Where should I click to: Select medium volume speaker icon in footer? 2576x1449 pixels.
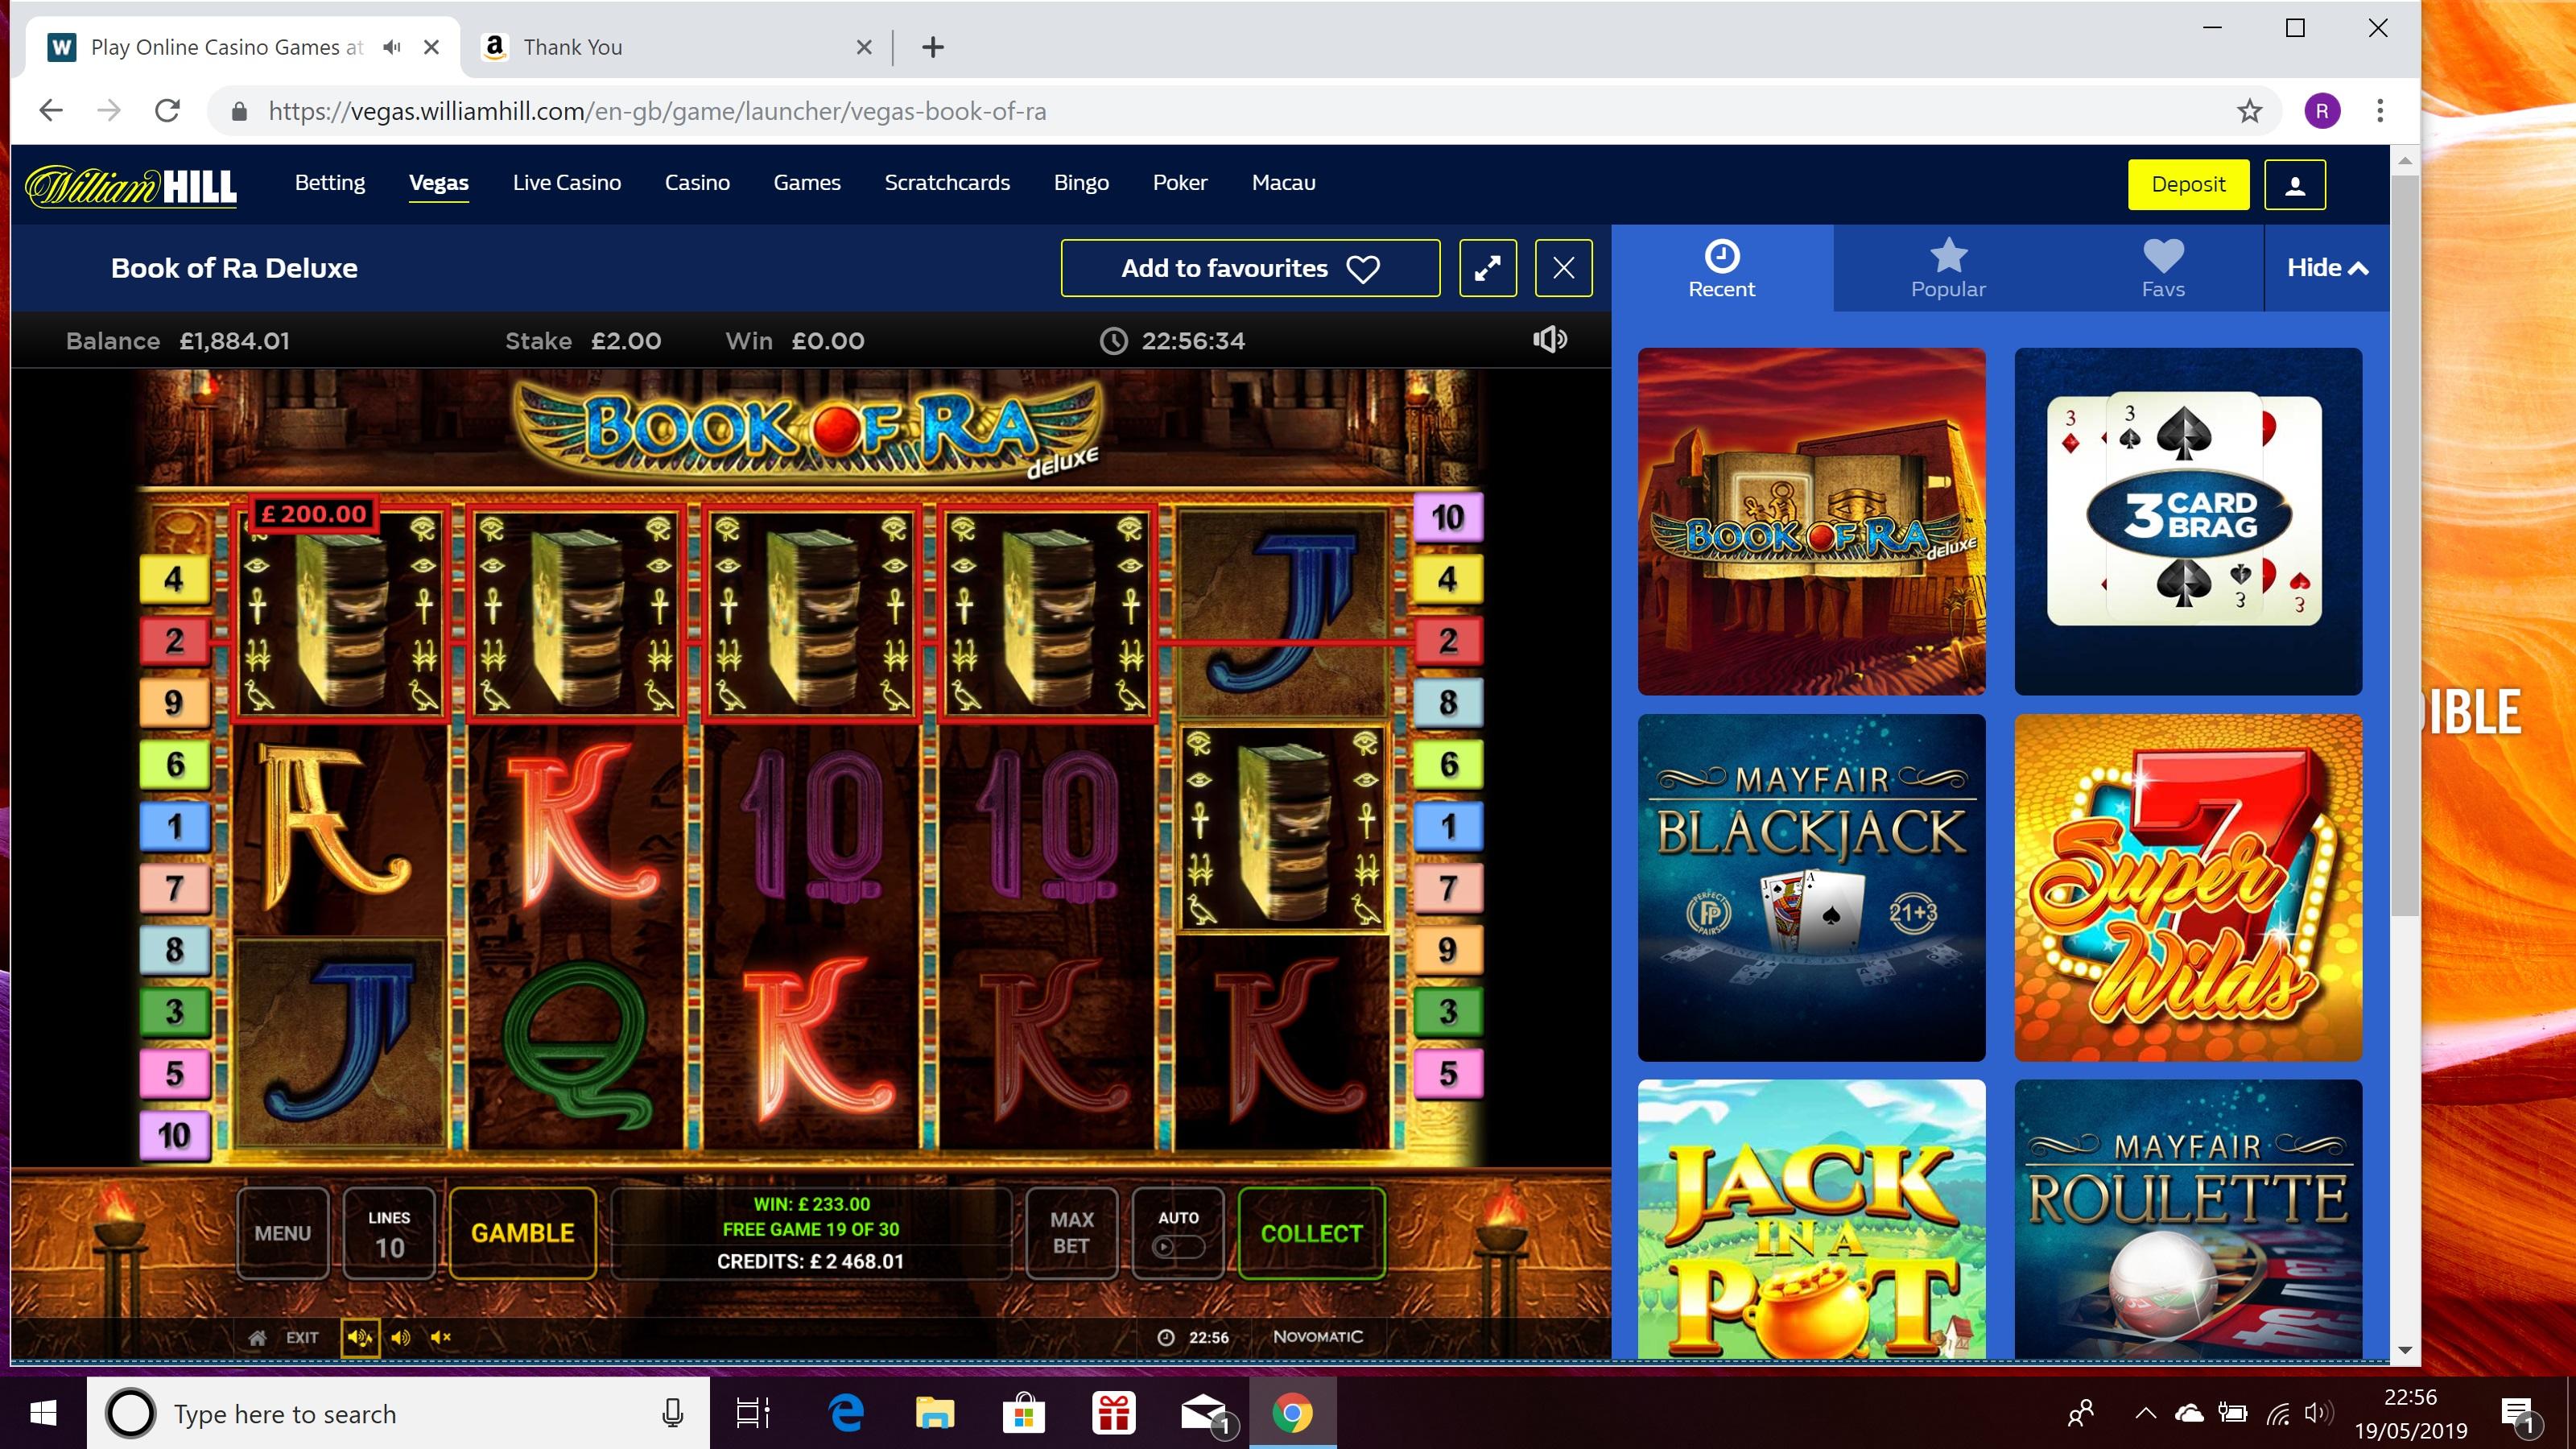pos(401,1338)
